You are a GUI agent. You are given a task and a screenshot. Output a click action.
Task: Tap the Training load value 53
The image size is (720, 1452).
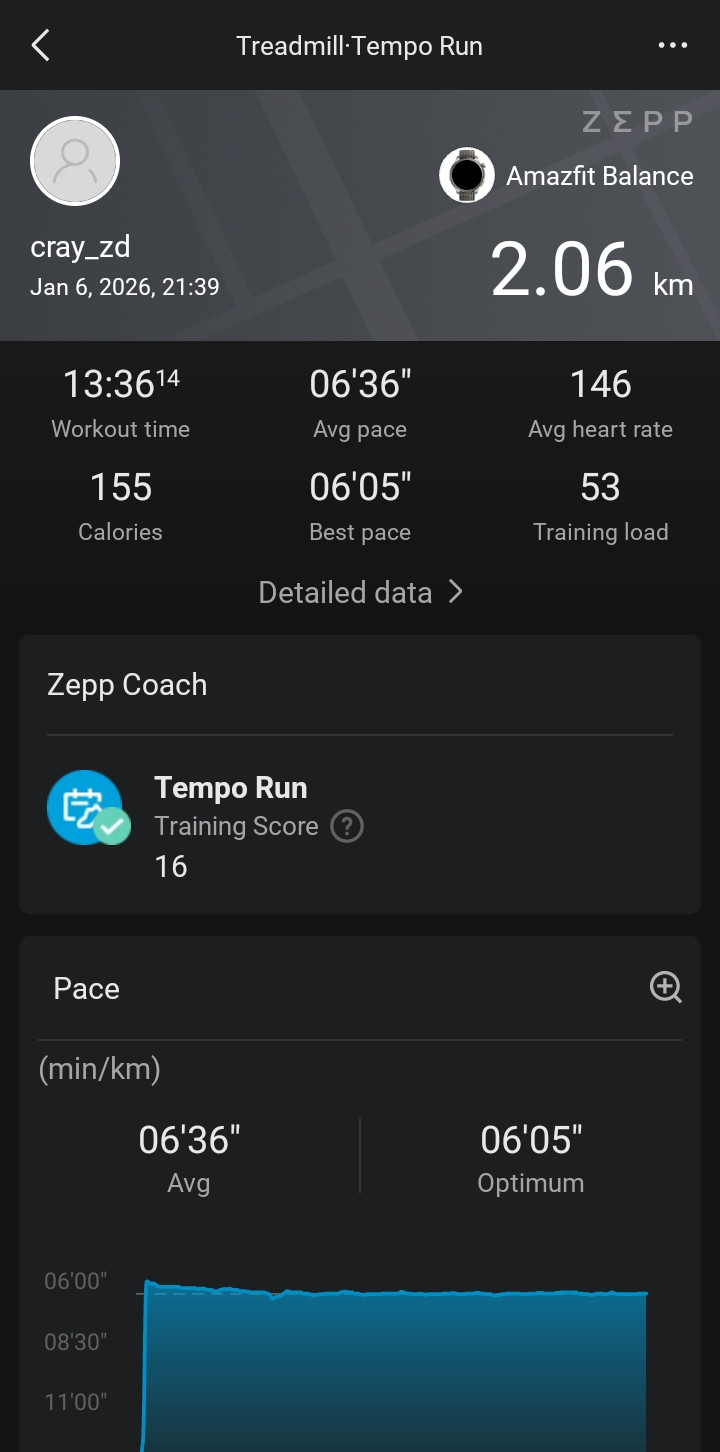pyautogui.click(x=600, y=487)
